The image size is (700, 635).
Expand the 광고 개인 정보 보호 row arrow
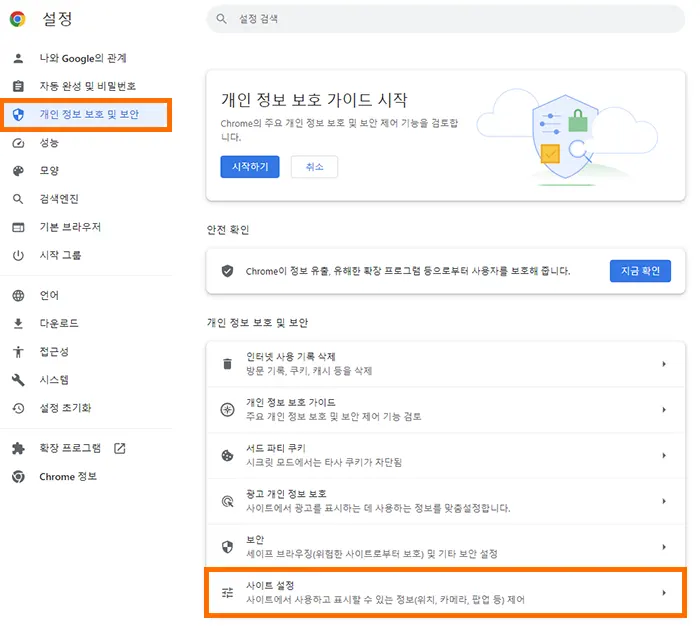(x=664, y=501)
